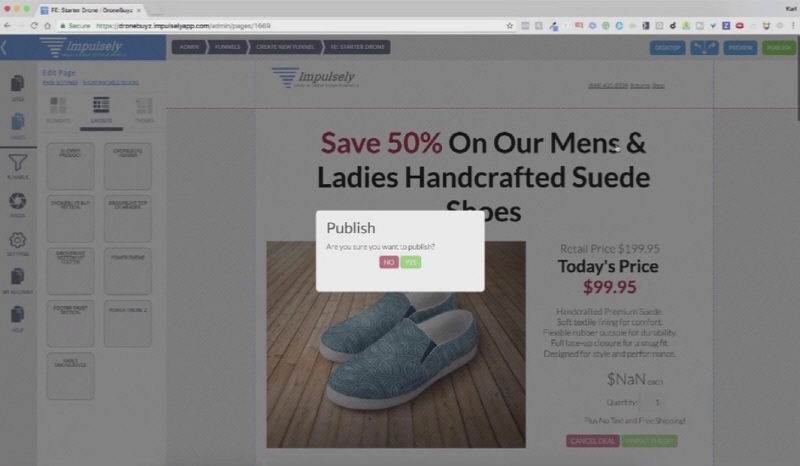Screen dimensions: 800x466
Task: Click the undo/redo arrows button
Action: coord(704,47)
